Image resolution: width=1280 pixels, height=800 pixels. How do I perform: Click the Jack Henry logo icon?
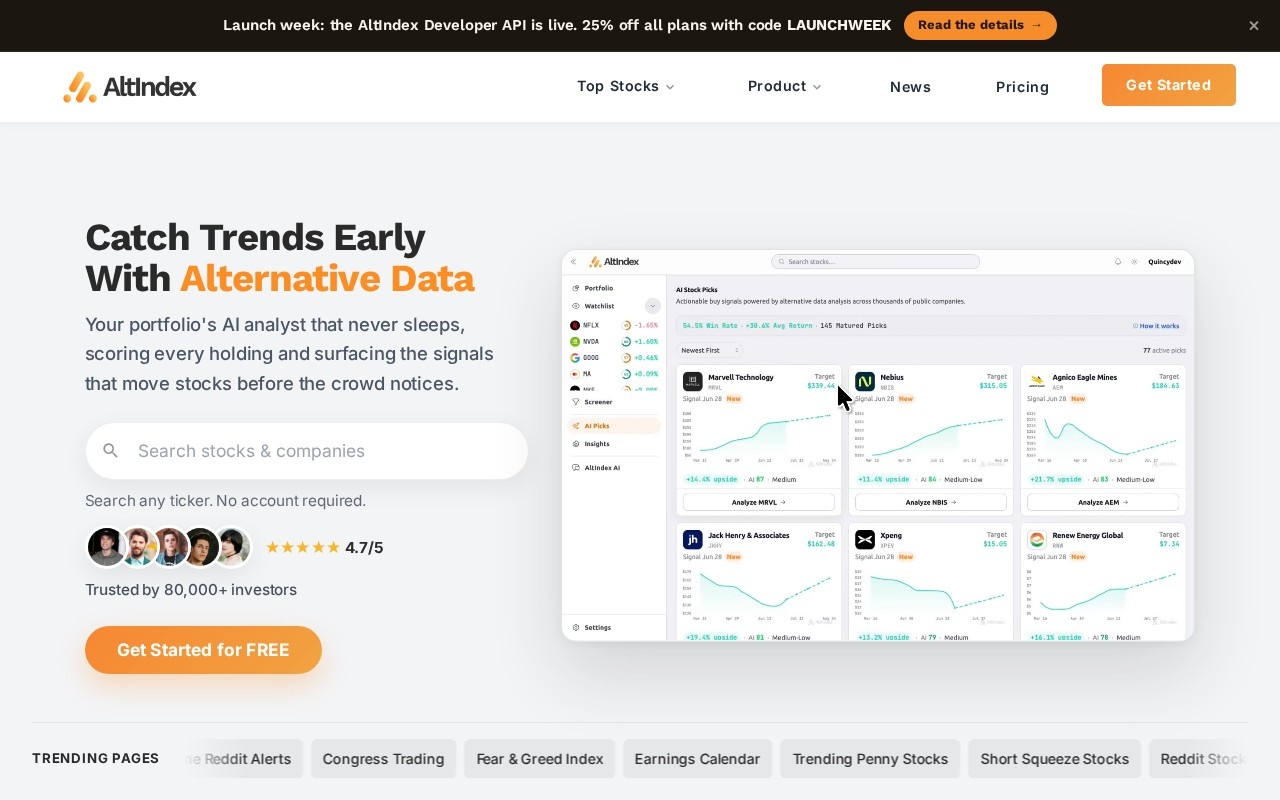(692, 540)
